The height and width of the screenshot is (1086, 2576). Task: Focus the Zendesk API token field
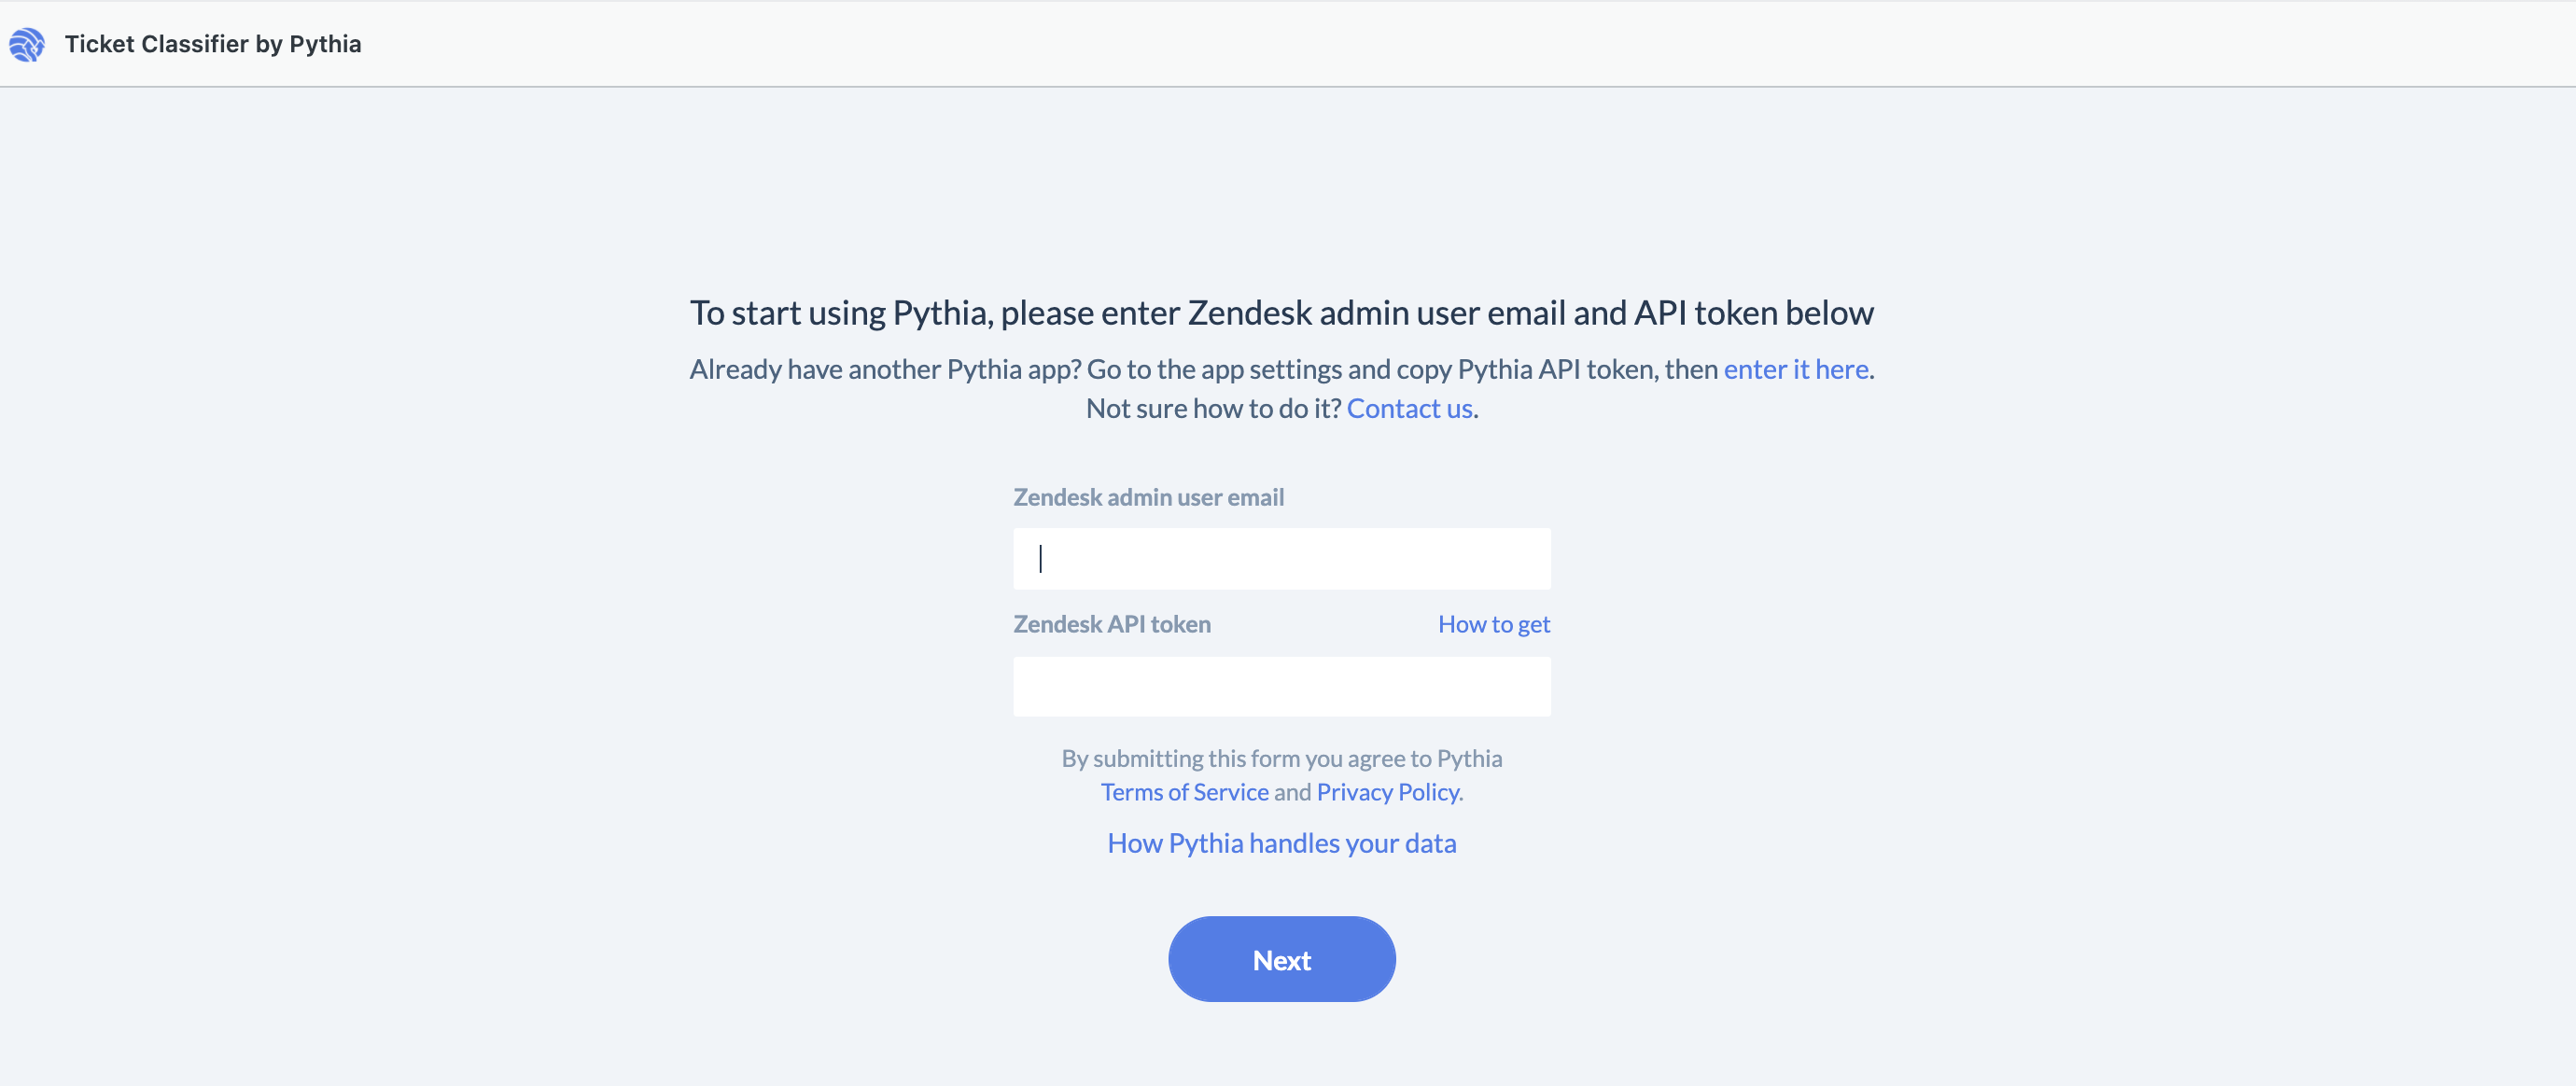coord(1282,686)
